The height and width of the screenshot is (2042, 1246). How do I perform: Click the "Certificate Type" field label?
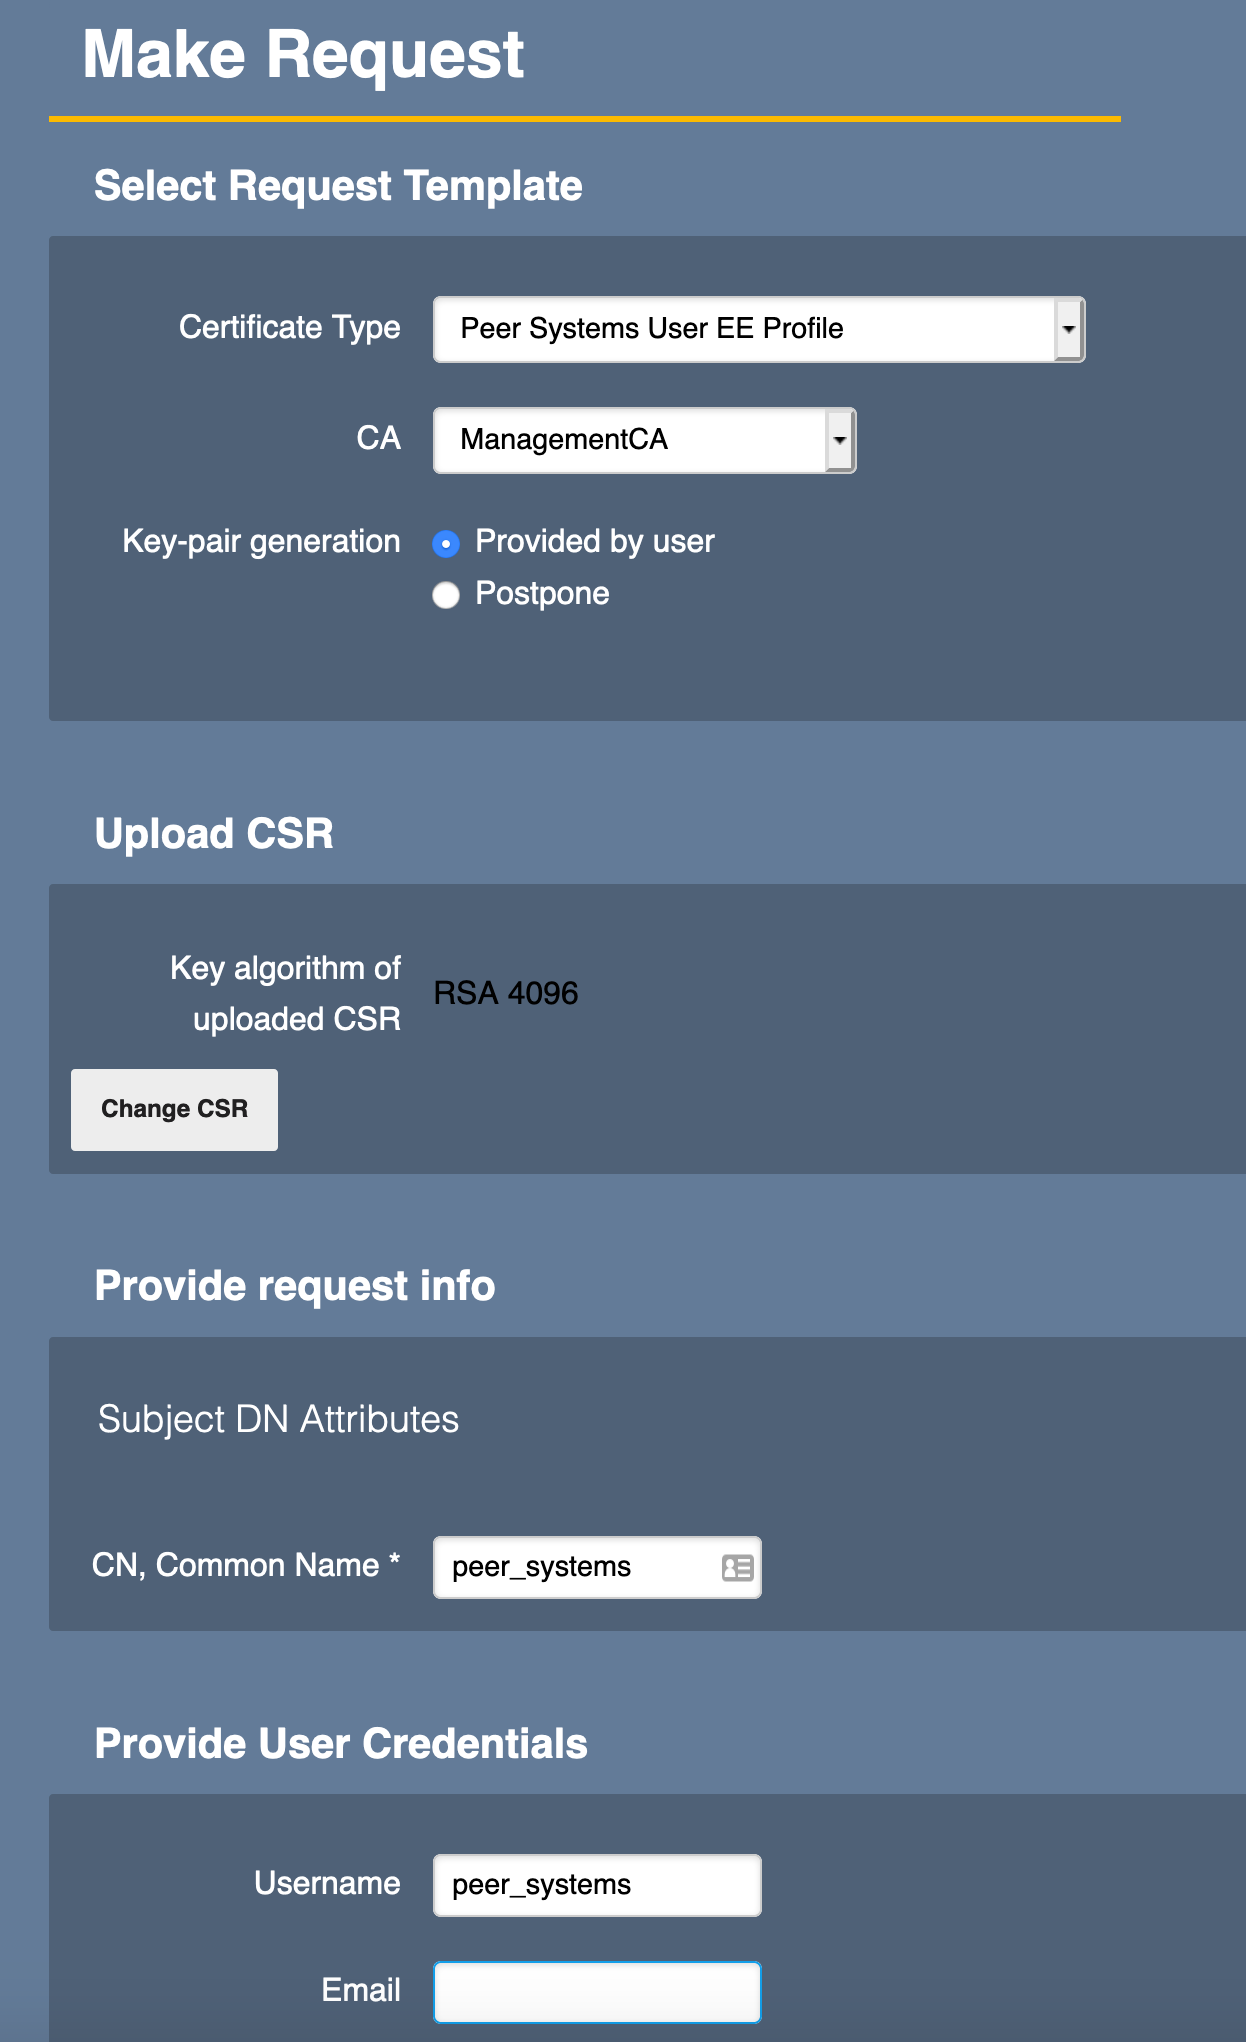[x=290, y=327]
